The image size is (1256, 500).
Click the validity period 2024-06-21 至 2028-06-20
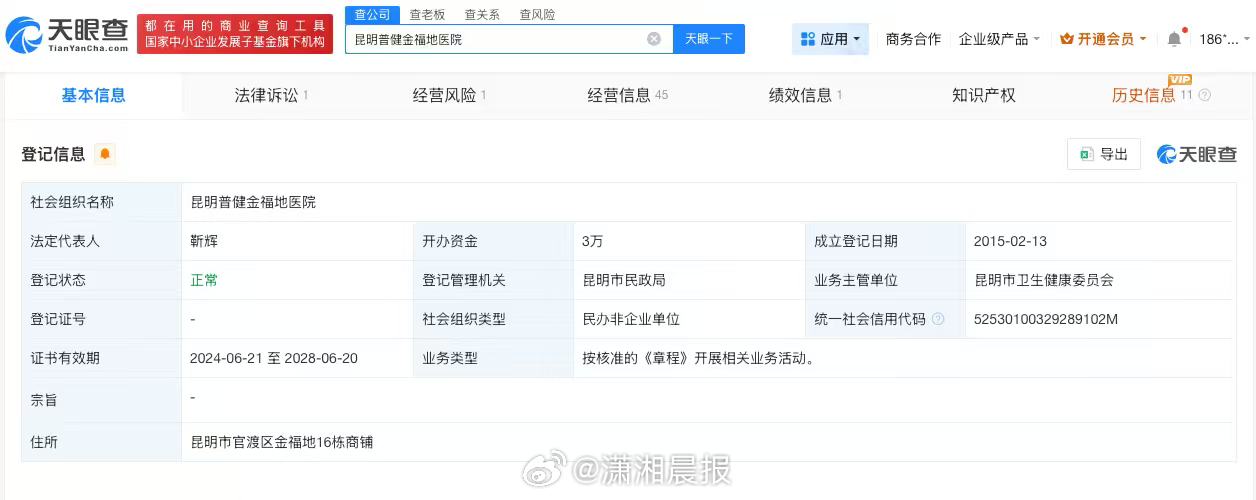274,358
